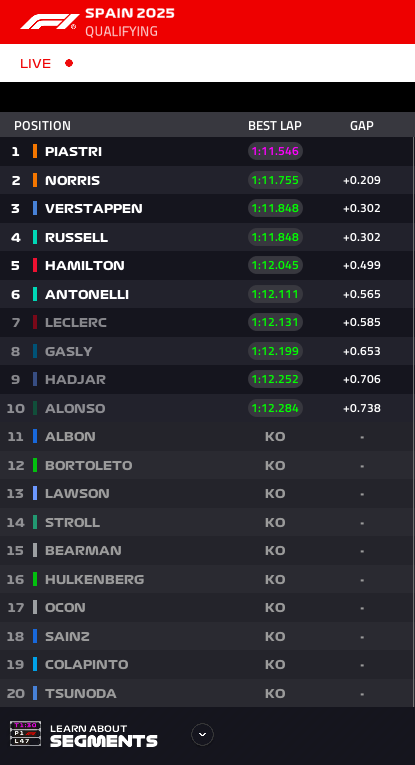Select Norris's 1:11.755 best lap badge
The height and width of the screenshot is (765, 415).
point(276,180)
